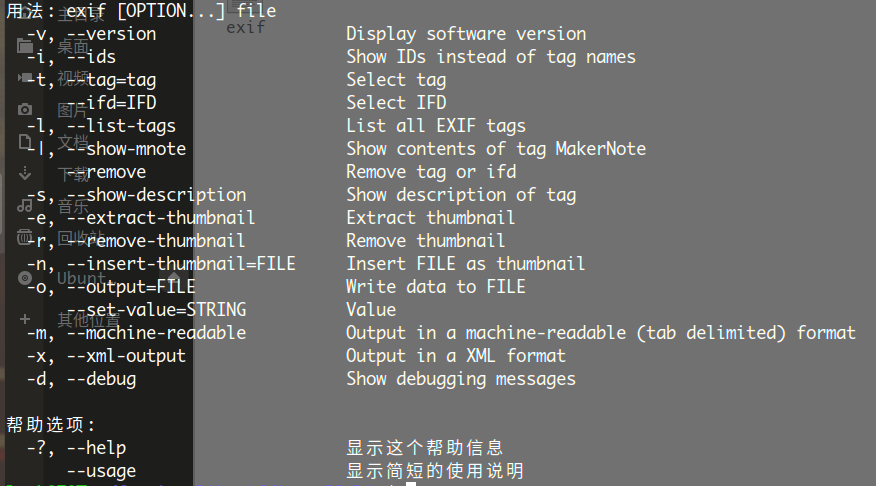Click the --extract-thumbnail option text

pyautogui.click(x=161, y=218)
